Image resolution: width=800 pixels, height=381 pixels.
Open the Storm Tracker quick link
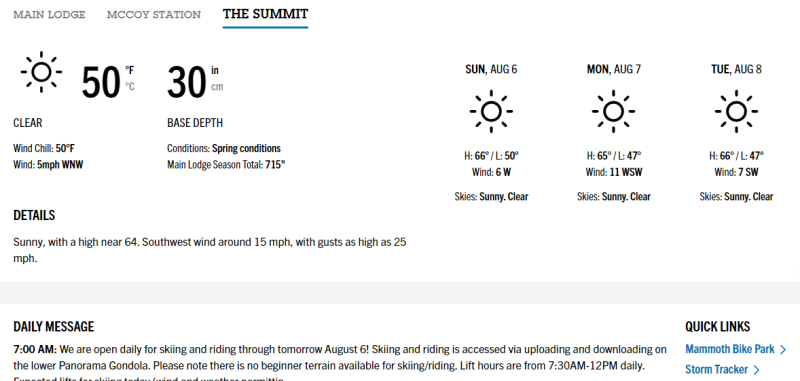coord(716,369)
